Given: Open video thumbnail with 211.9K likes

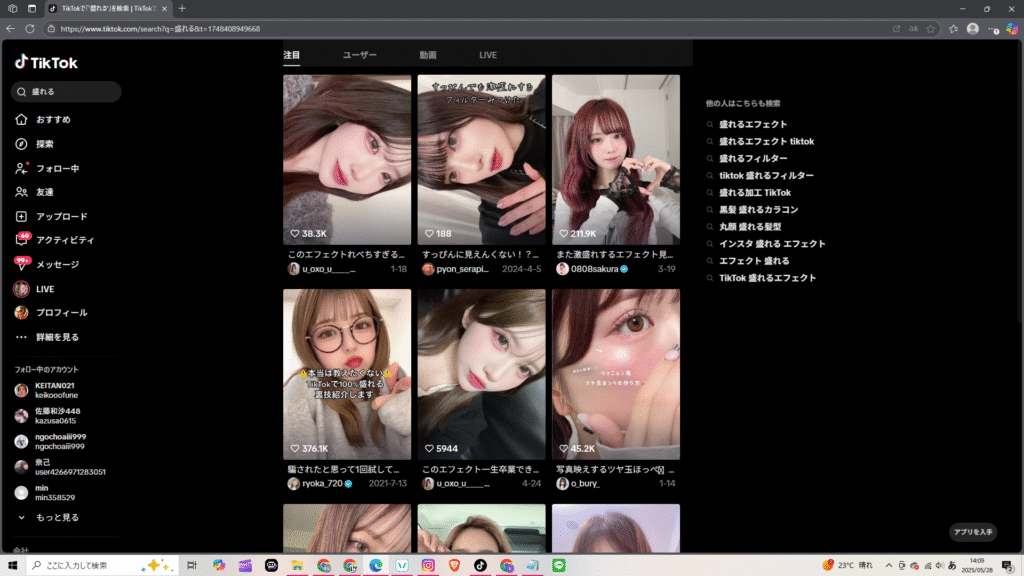Looking at the screenshot, I should click(616, 159).
